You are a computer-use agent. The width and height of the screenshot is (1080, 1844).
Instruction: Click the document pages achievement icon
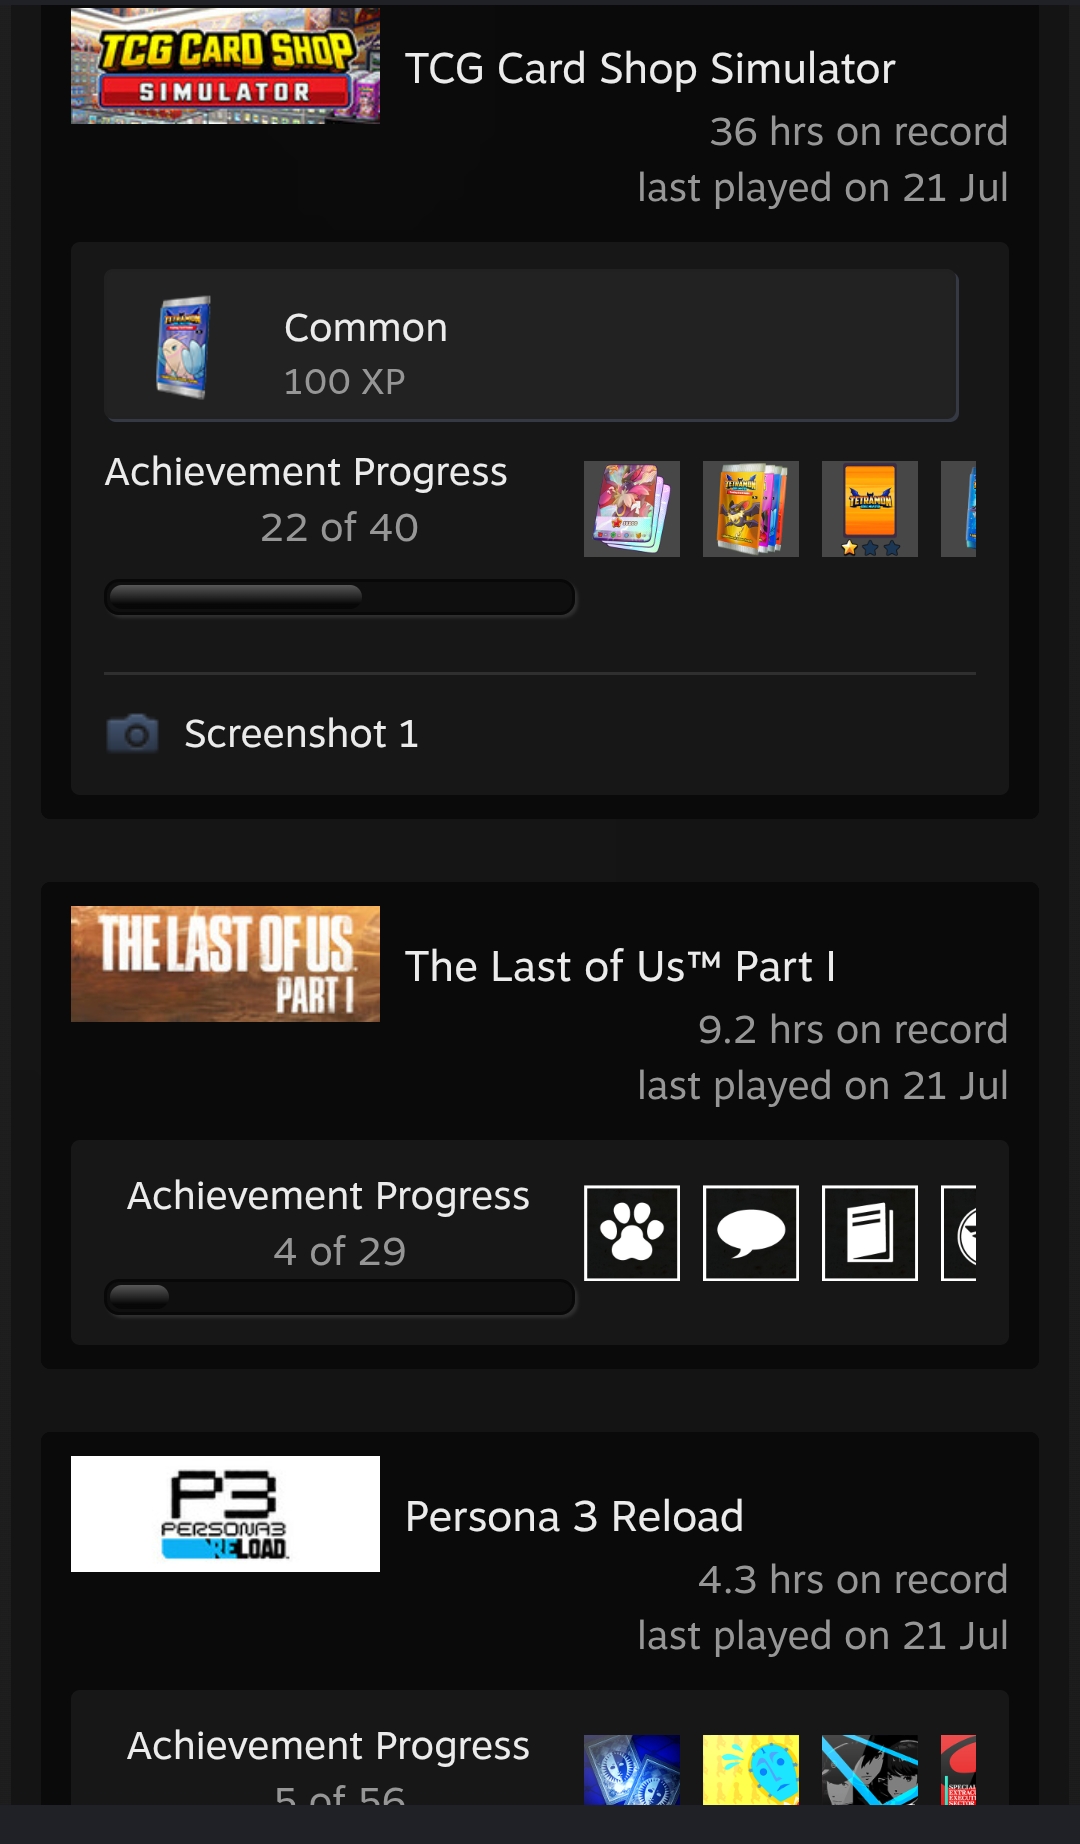coord(870,1233)
